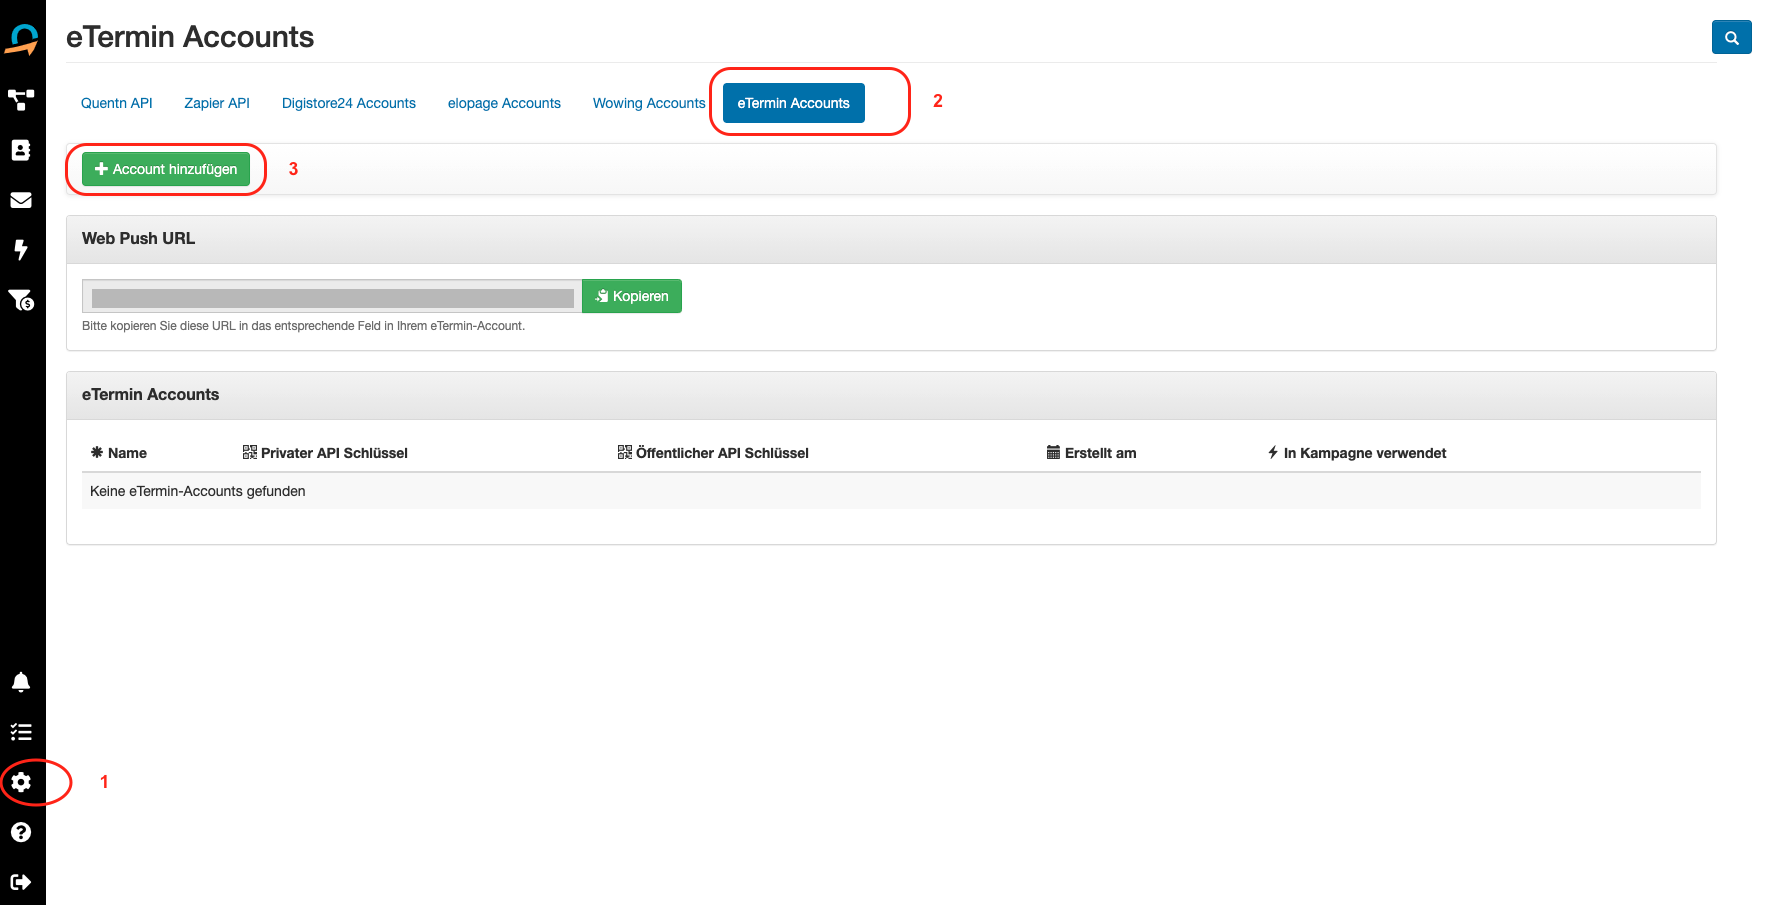This screenshot has height=905, width=1770.
Task: Go to the Digistore24 Accounts tab
Action: [x=349, y=103]
